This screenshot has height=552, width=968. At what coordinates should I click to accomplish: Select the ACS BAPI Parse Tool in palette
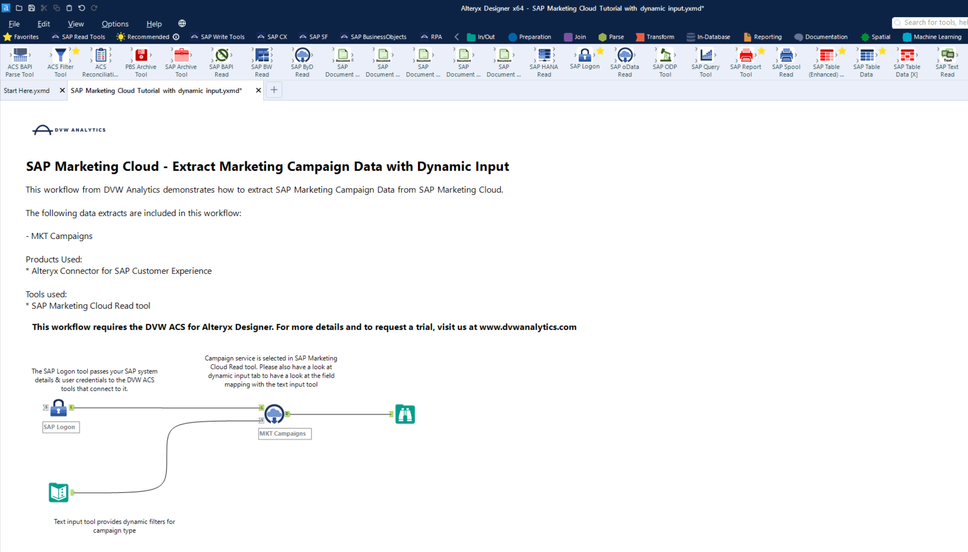click(20, 62)
